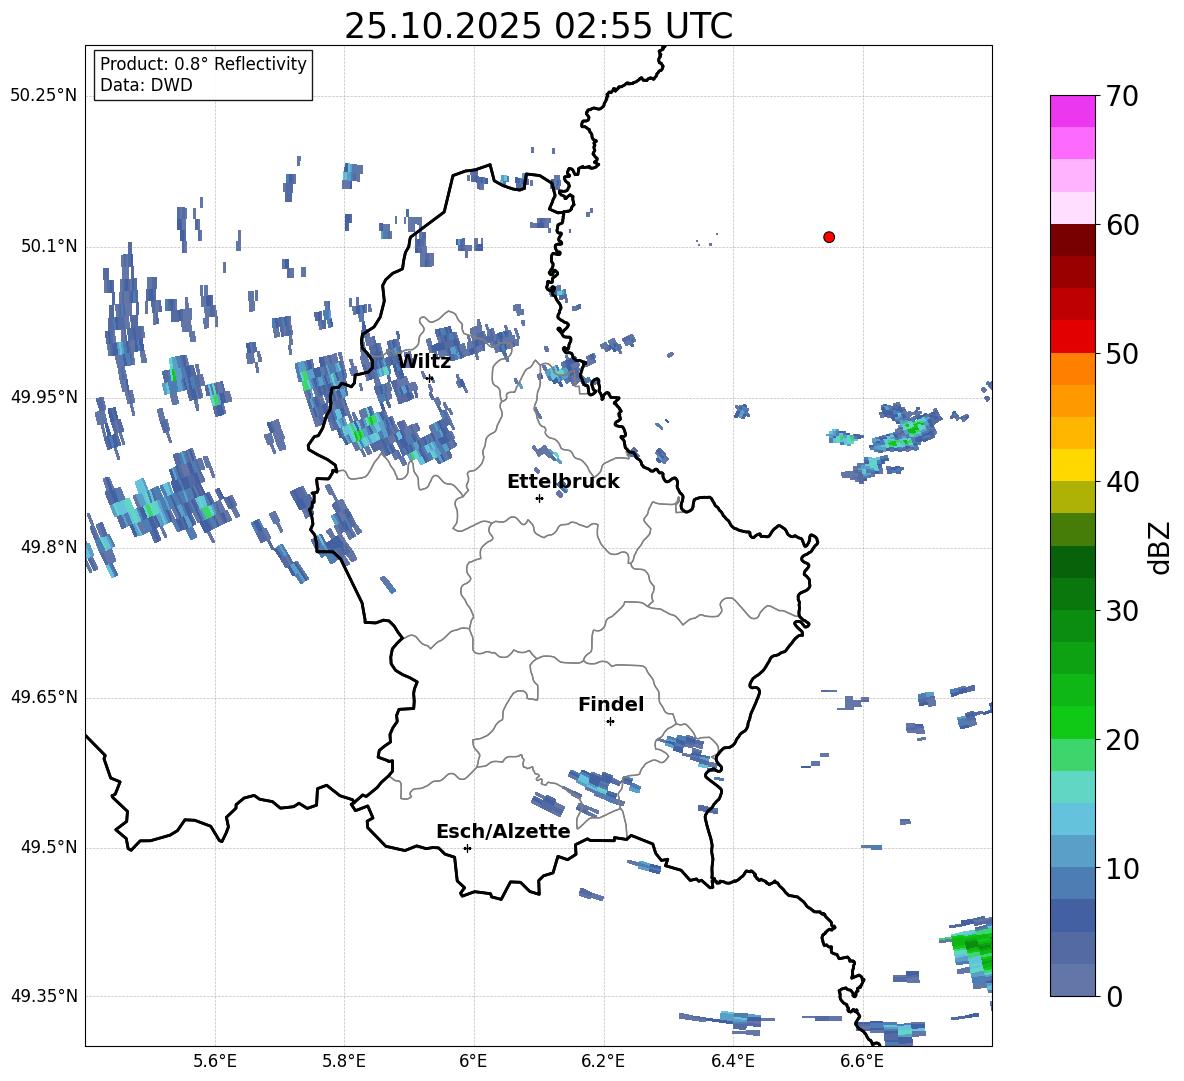Click the green radar echo at the map's southeast edge
The height and width of the screenshot is (1081, 1184).
(x=970, y=953)
